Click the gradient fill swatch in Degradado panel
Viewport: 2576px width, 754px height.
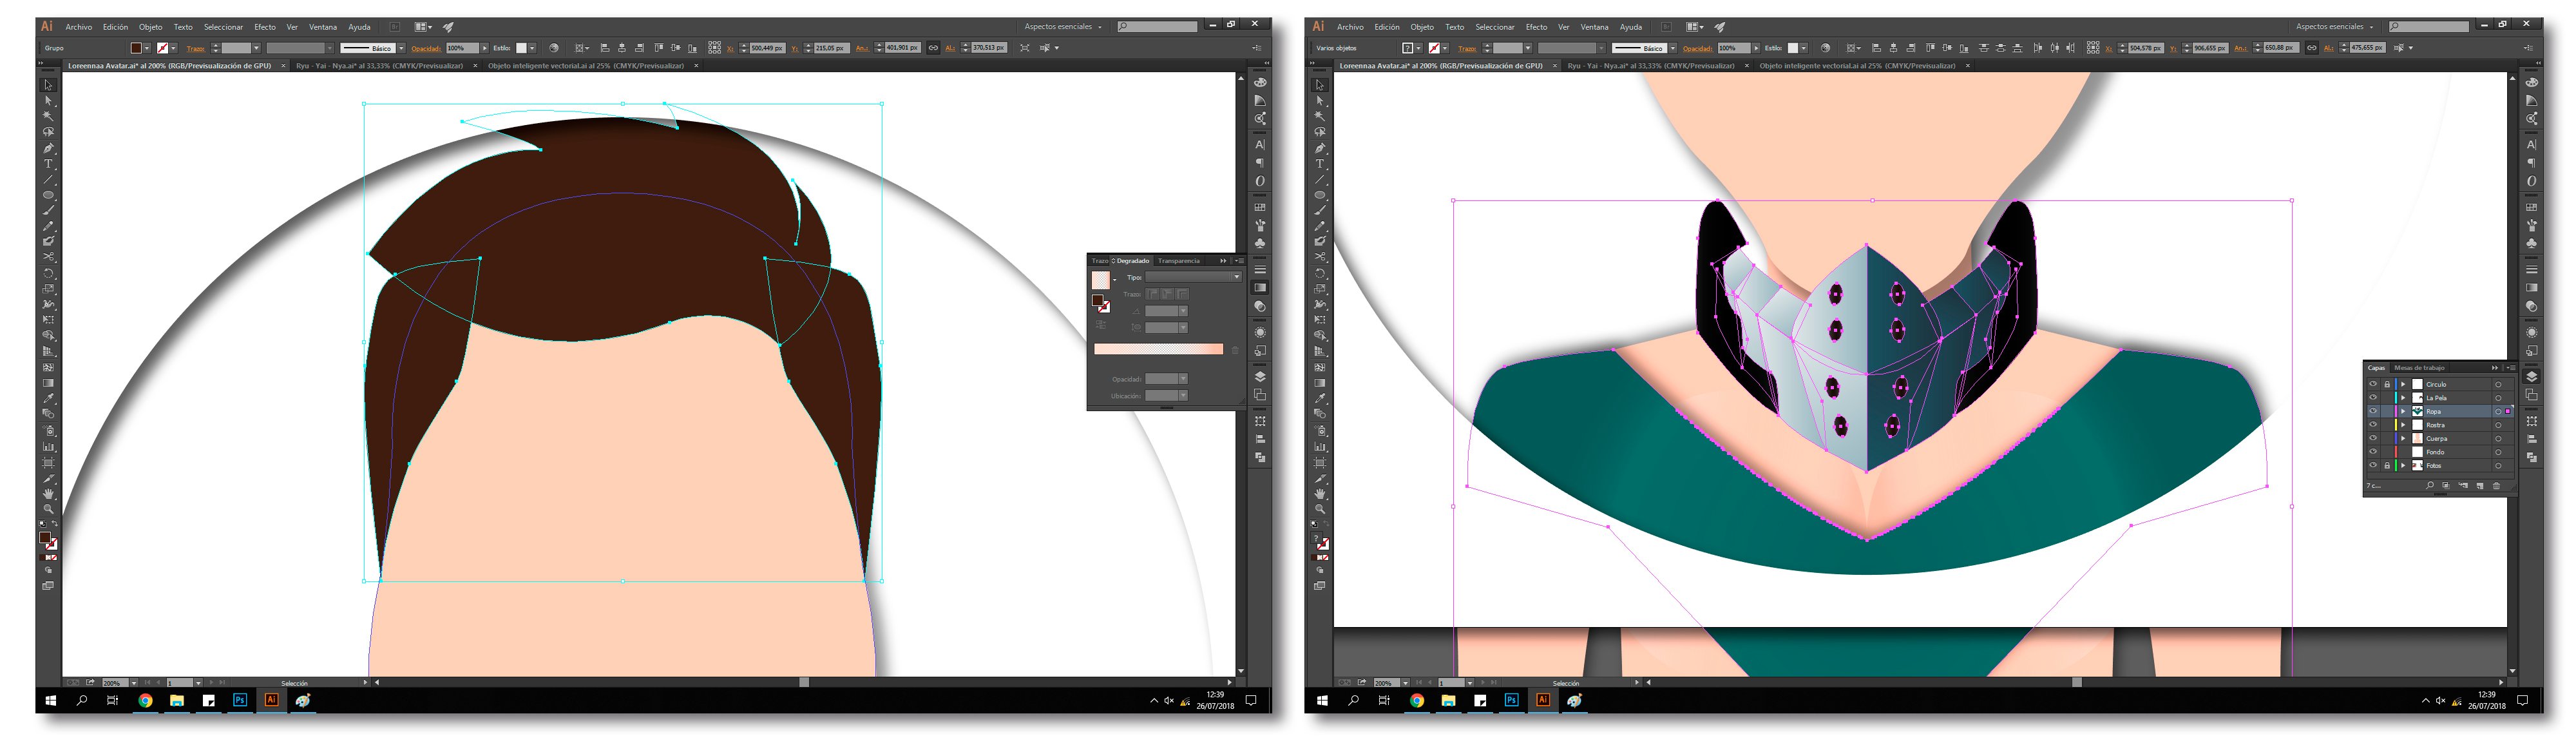(x=1101, y=280)
